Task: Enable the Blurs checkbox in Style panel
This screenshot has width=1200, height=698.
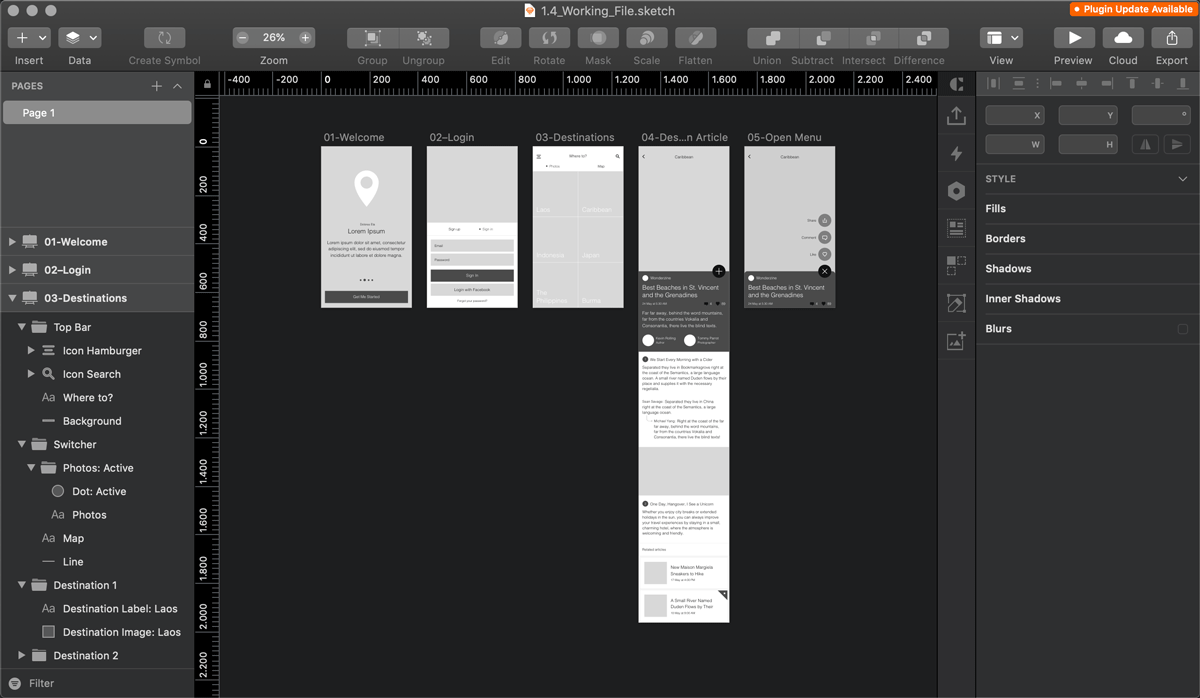Action: pyautogui.click(x=1183, y=328)
